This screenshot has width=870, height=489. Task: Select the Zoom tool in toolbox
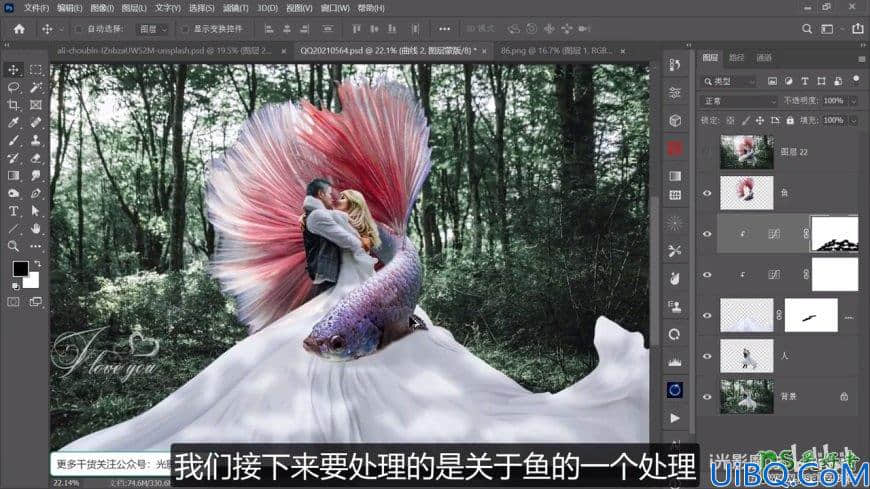pos(13,246)
